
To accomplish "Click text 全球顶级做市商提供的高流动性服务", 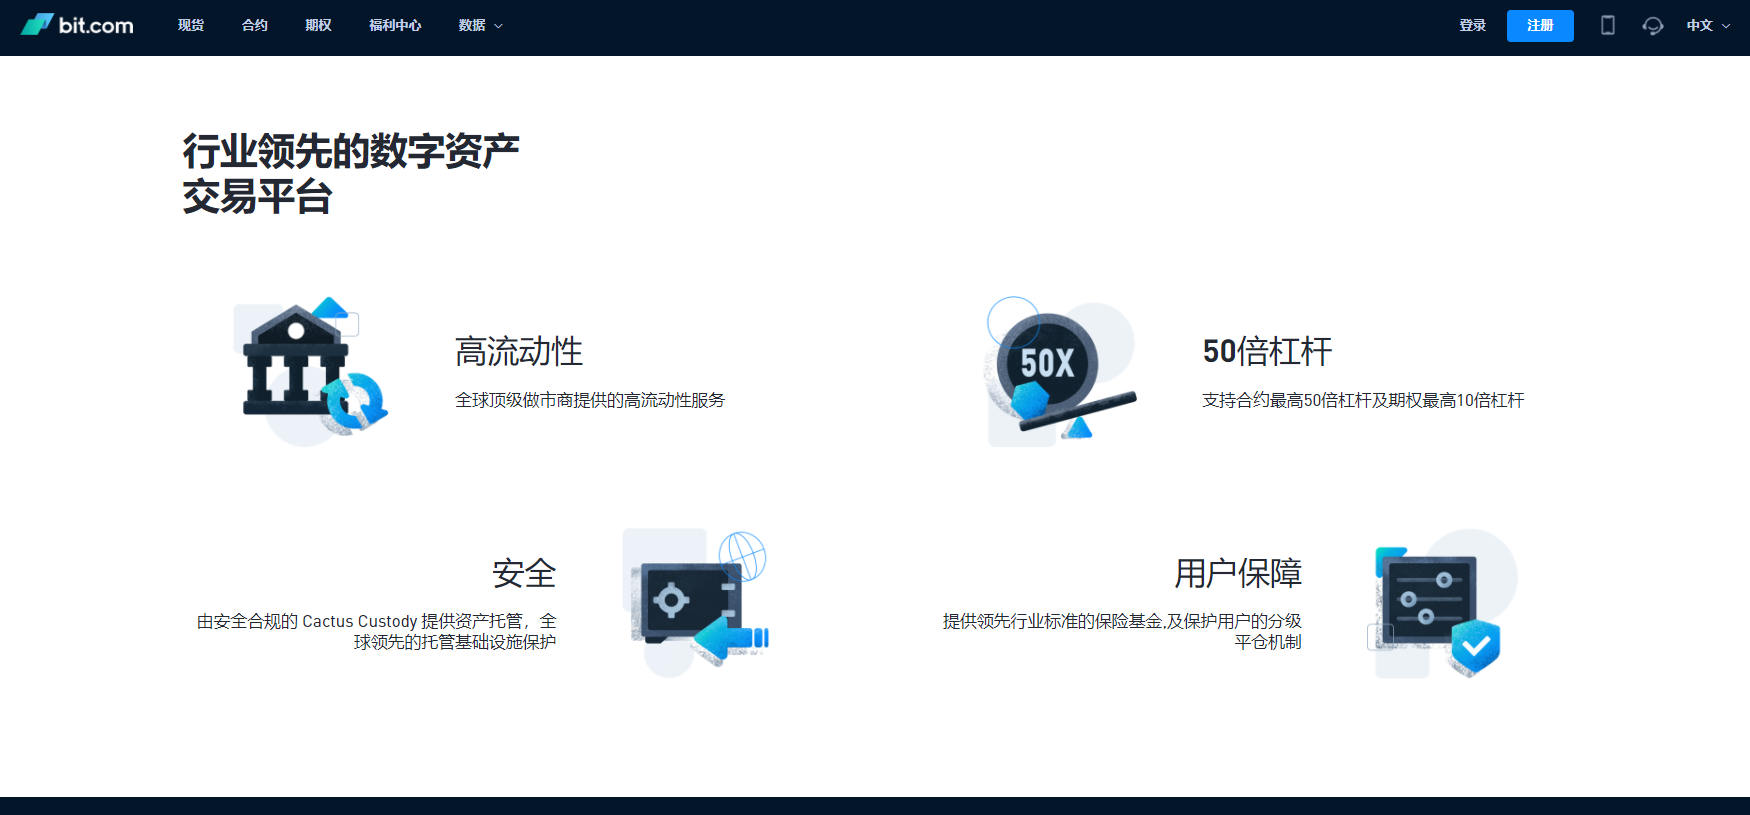I will 590,400.
